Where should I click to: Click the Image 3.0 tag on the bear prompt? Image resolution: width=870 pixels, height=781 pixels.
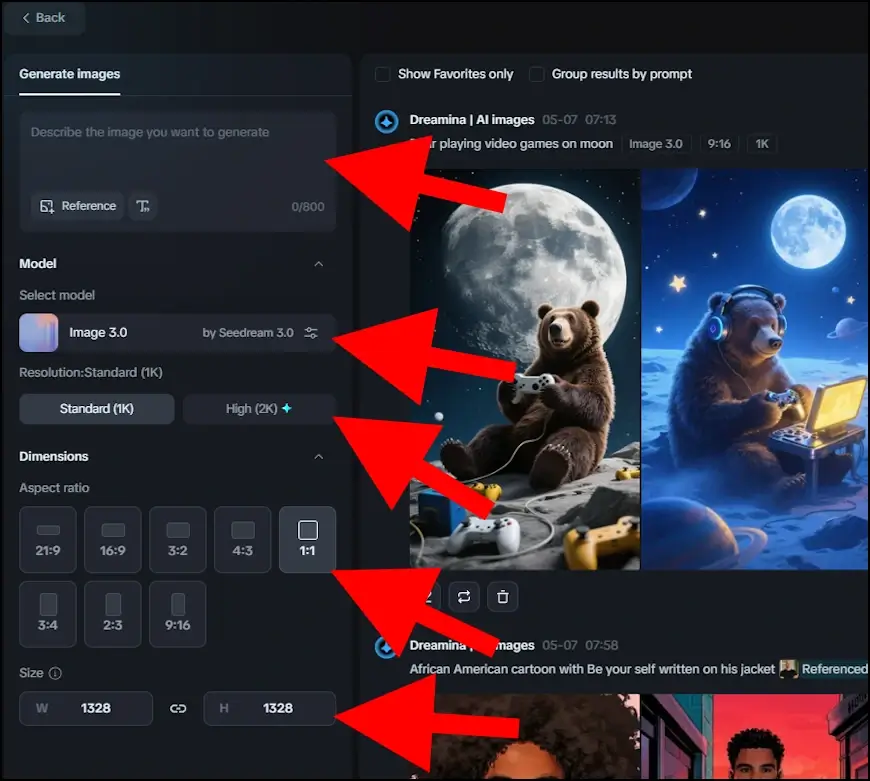click(656, 144)
